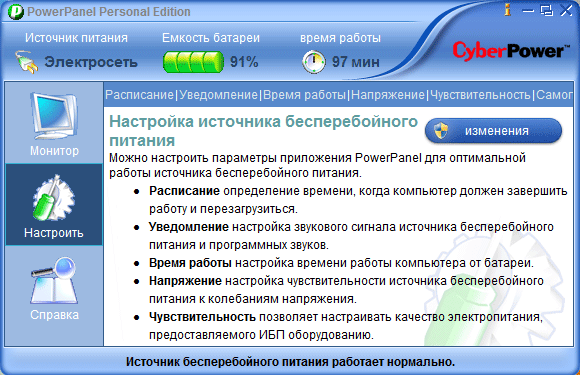
Task: Close the PowerPanel window
Action: click(x=566, y=10)
